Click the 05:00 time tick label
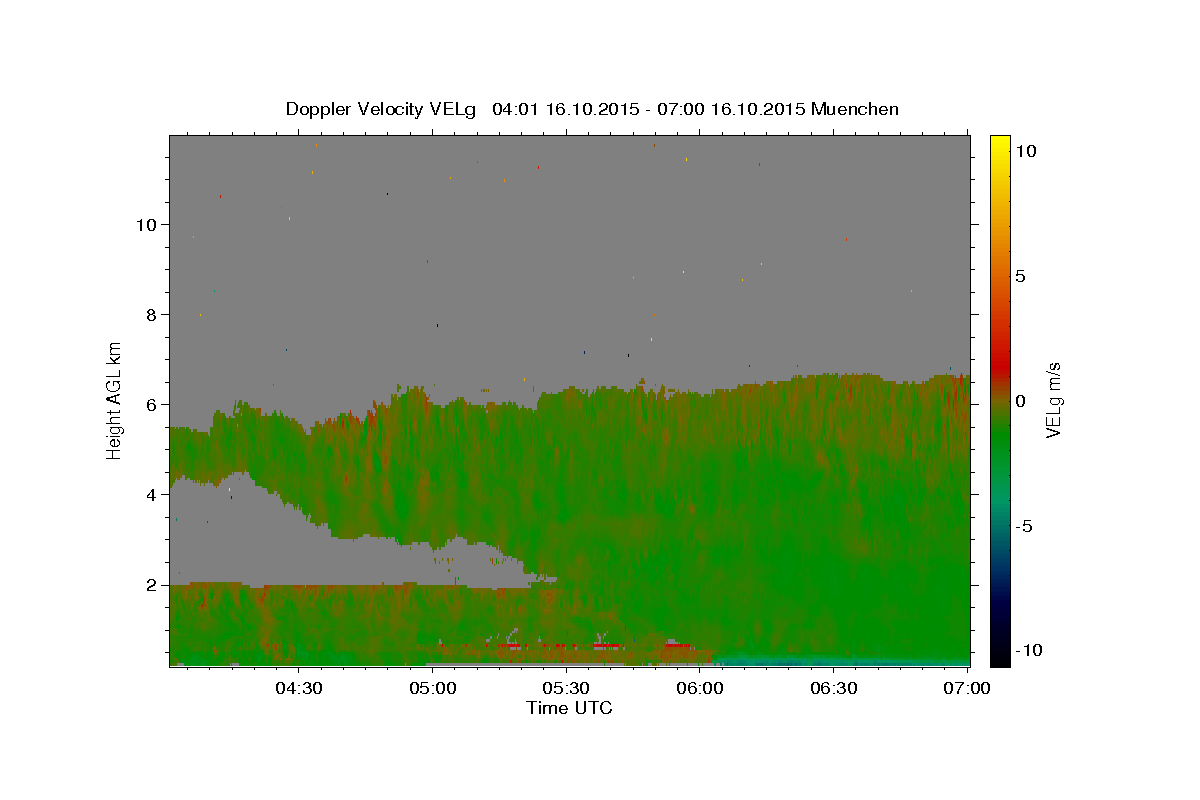The height and width of the screenshot is (800, 1200). [x=432, y=688]
